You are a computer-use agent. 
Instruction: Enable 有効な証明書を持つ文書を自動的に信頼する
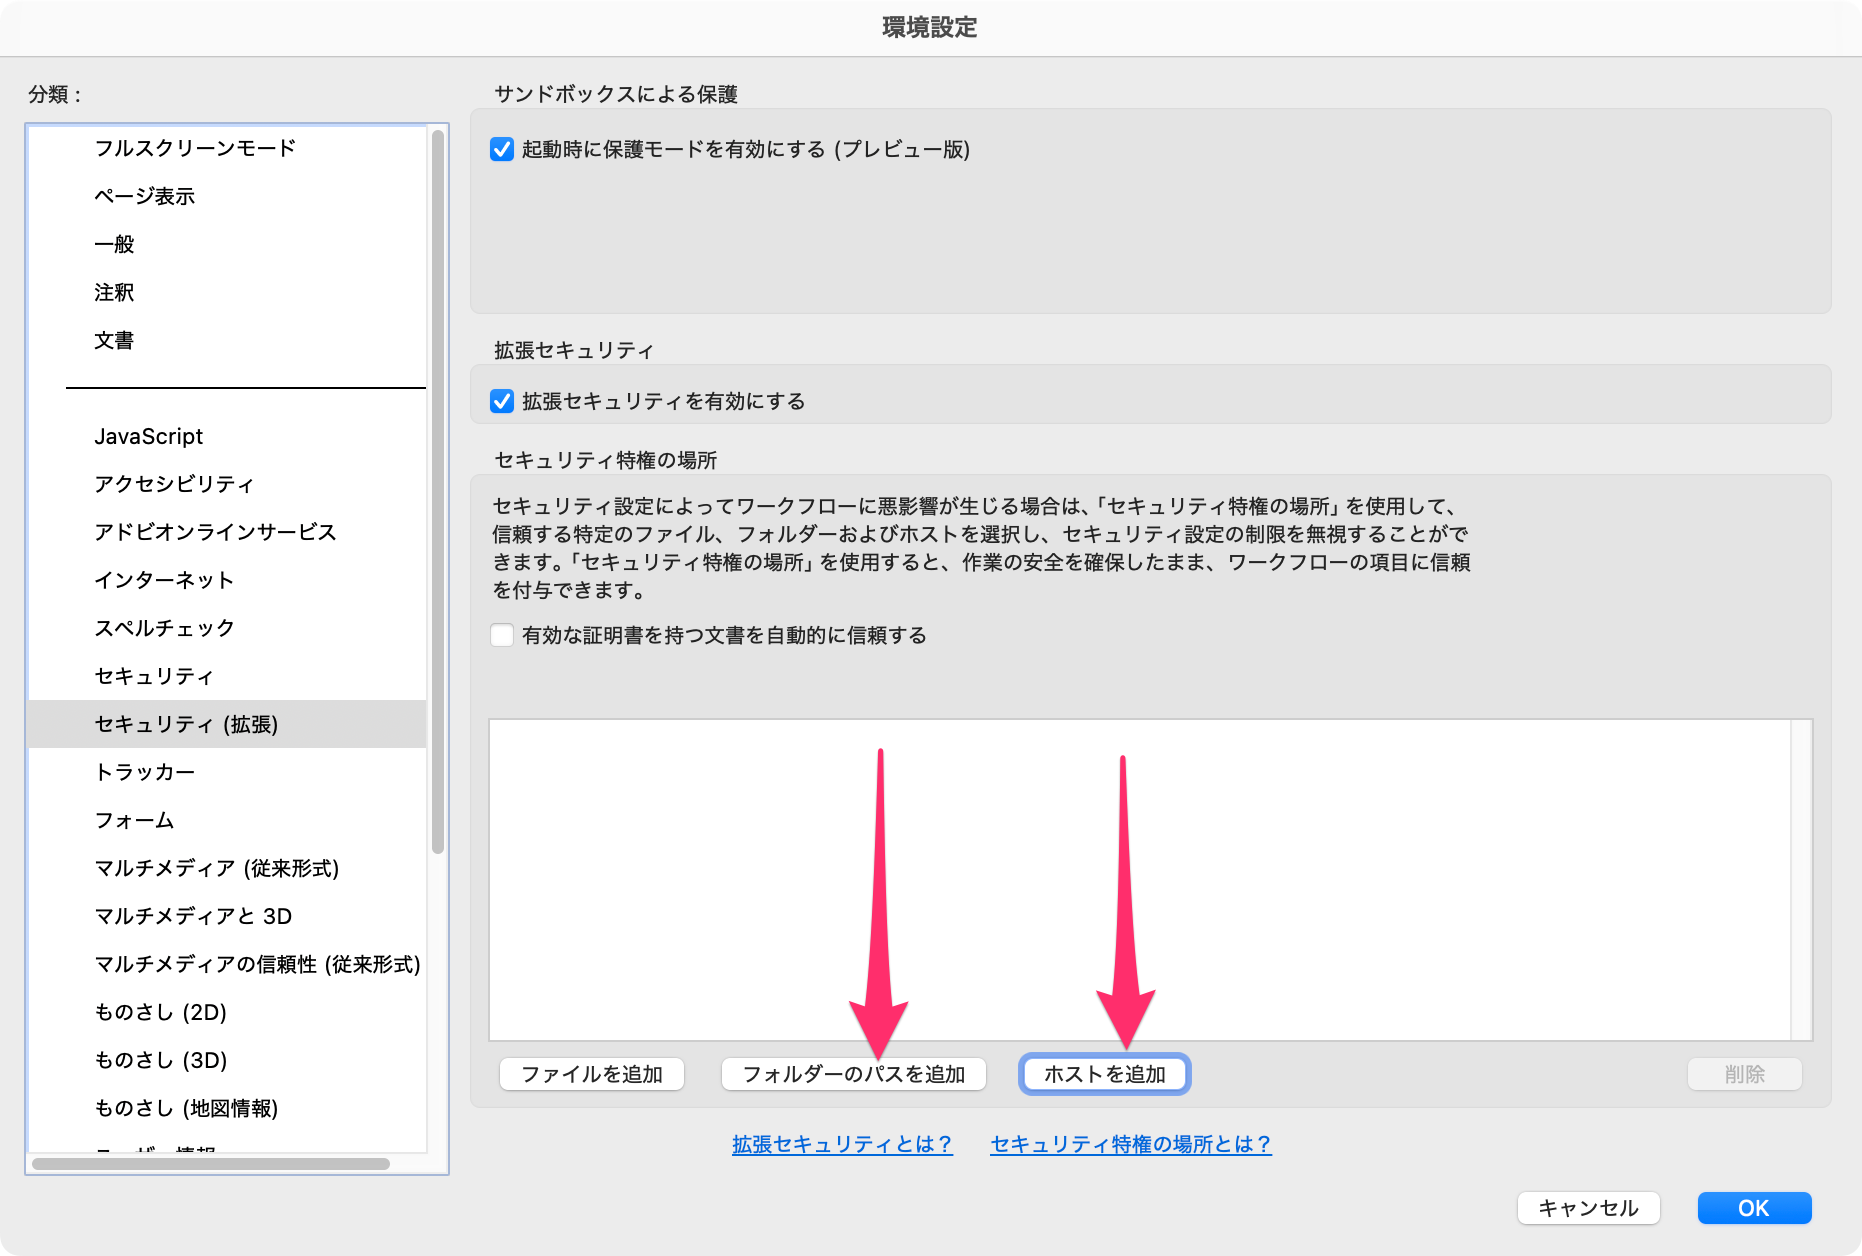coord(503,634)
